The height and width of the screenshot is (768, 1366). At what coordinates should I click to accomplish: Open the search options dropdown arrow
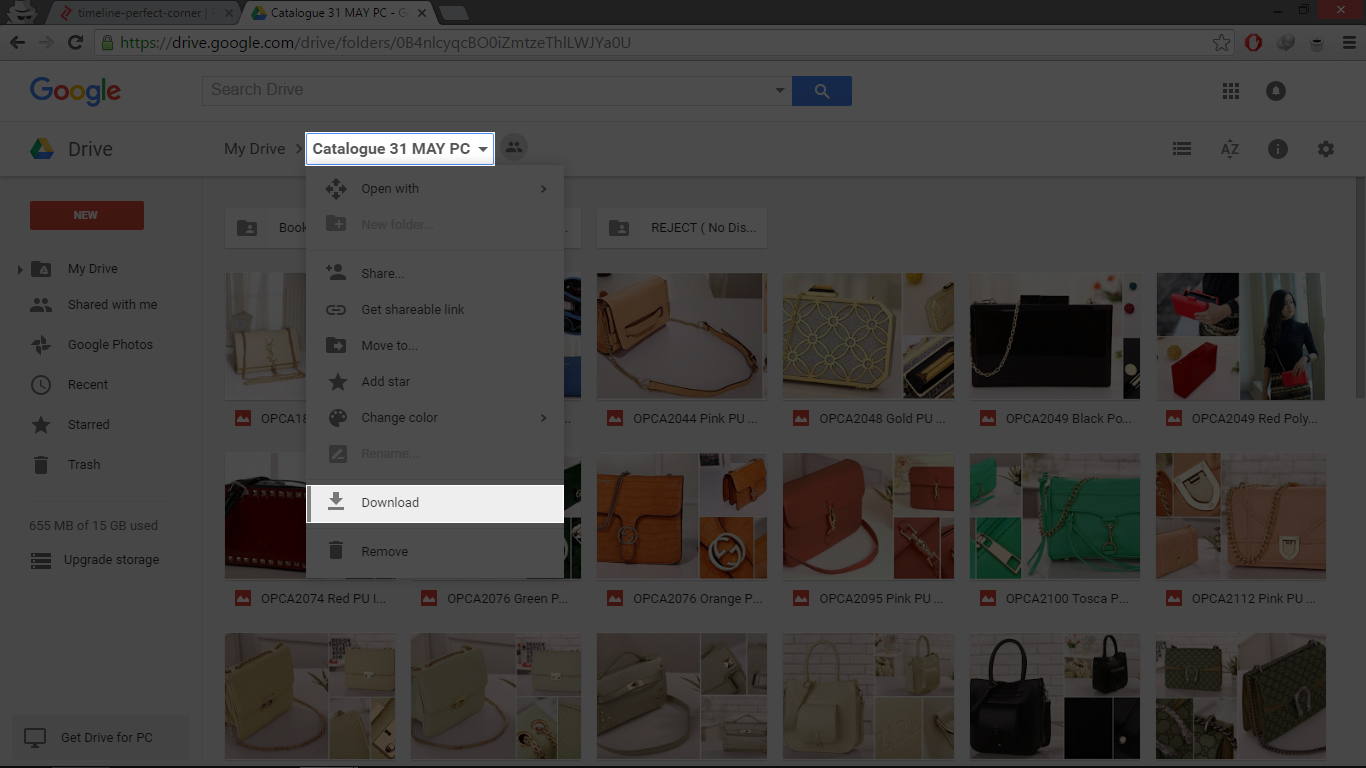780,91
